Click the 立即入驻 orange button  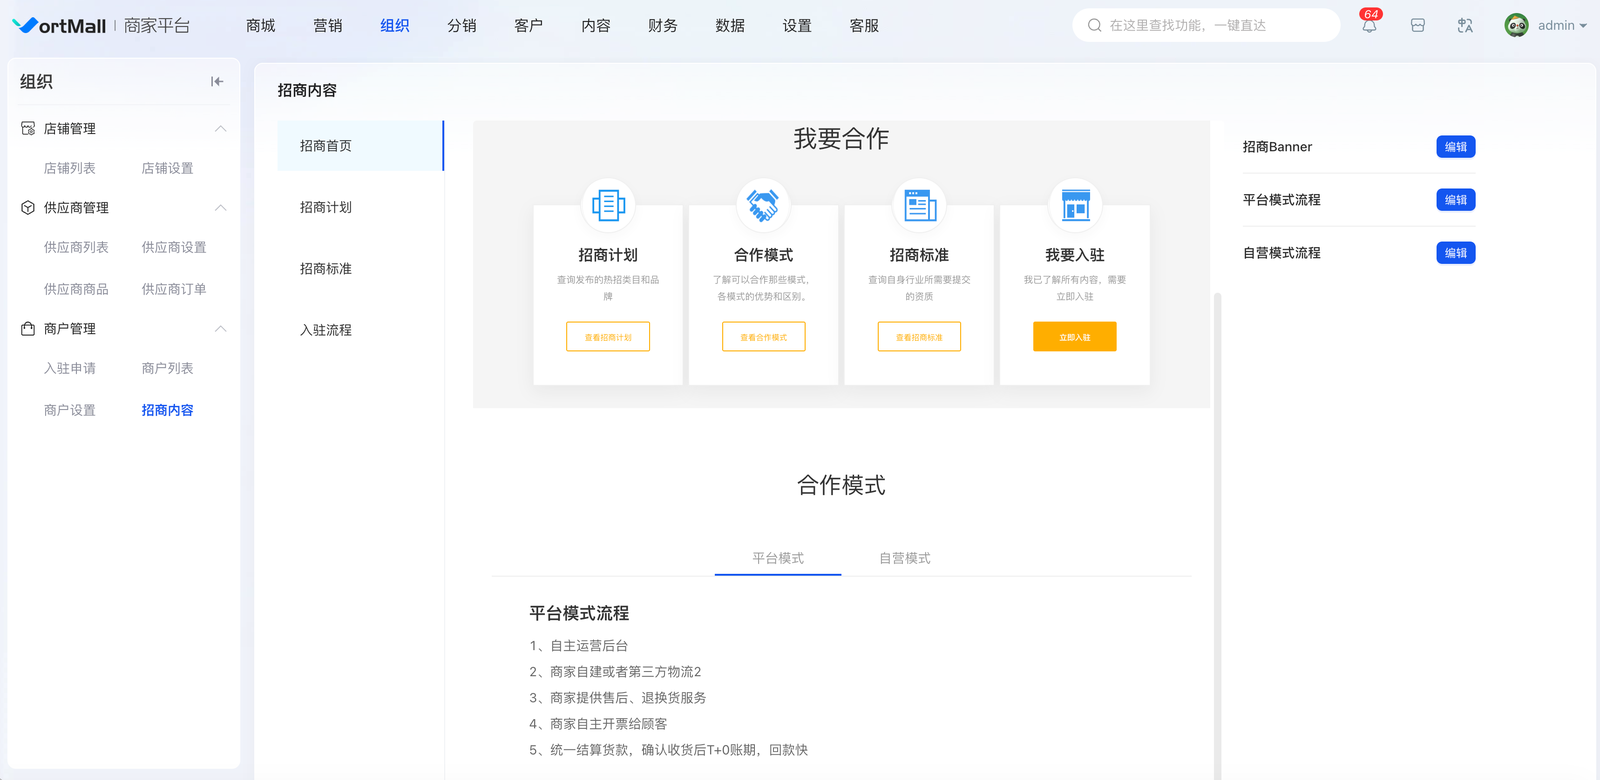(x=1074, y=337)
